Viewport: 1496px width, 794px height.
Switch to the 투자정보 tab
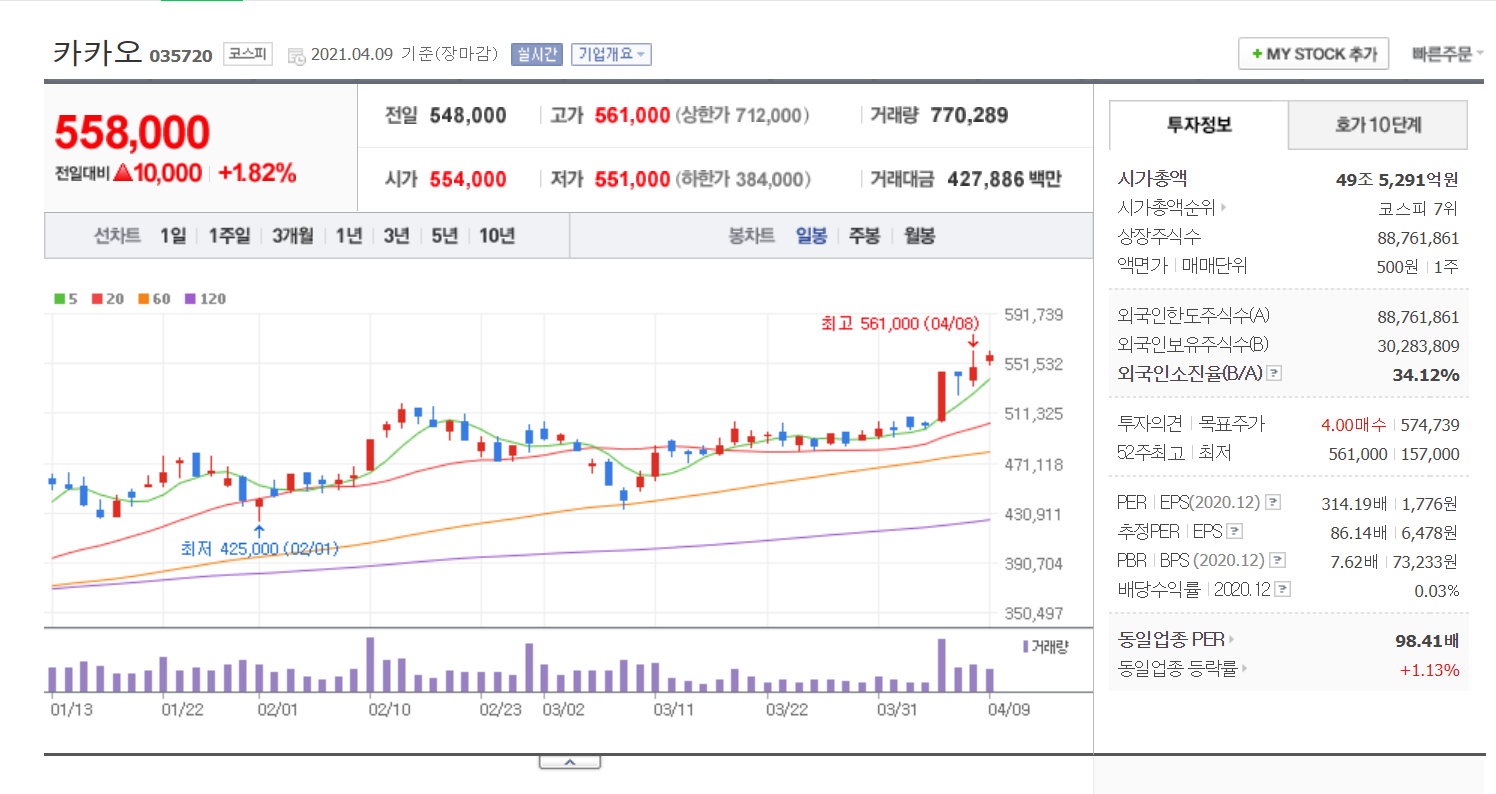point(1199,125)
